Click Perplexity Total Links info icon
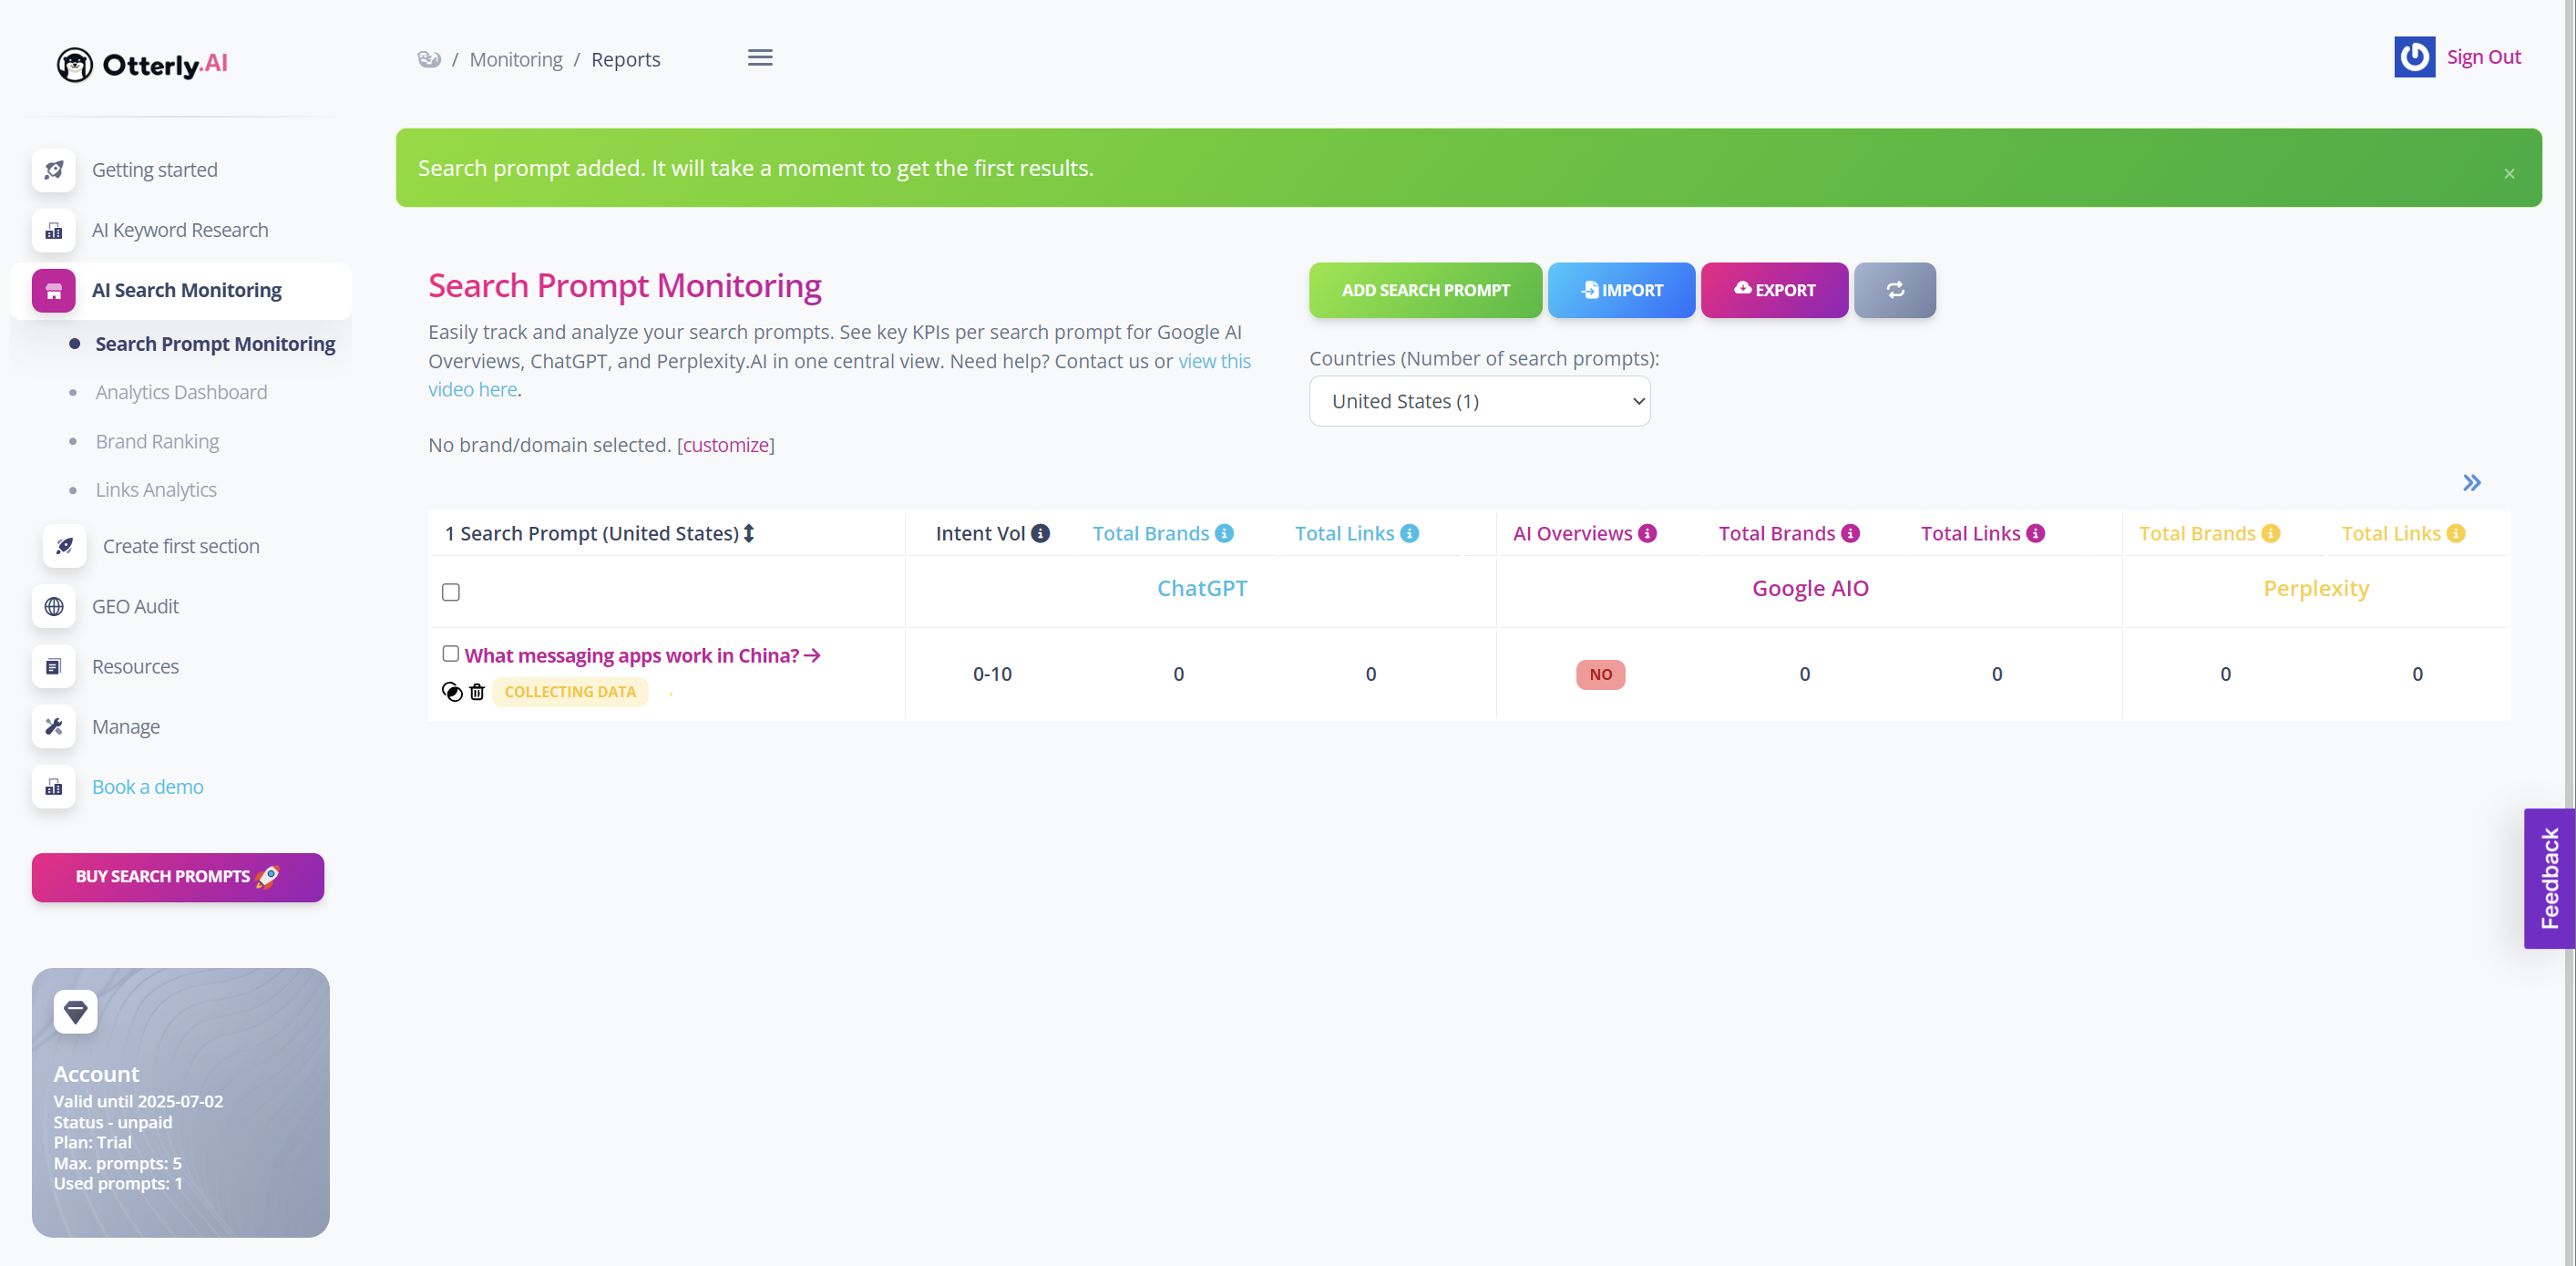Image resolution: width=2576 pixels, height=1266 pixels. click(2455, 534)
